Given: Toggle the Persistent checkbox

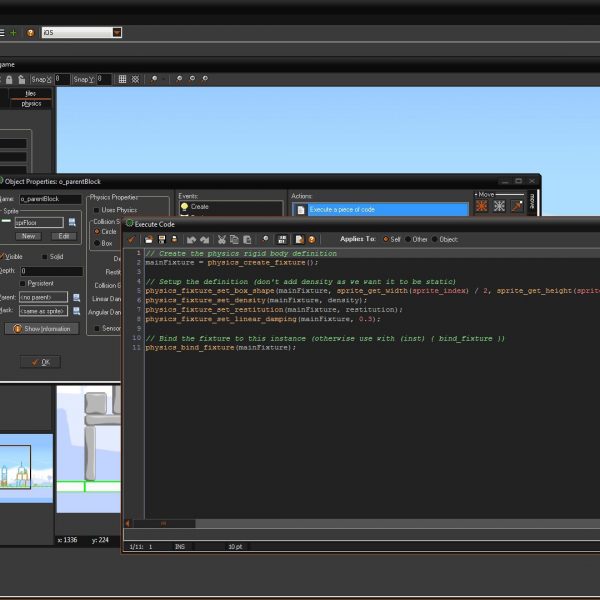Looking at the screenshot, I should [22, 283].
